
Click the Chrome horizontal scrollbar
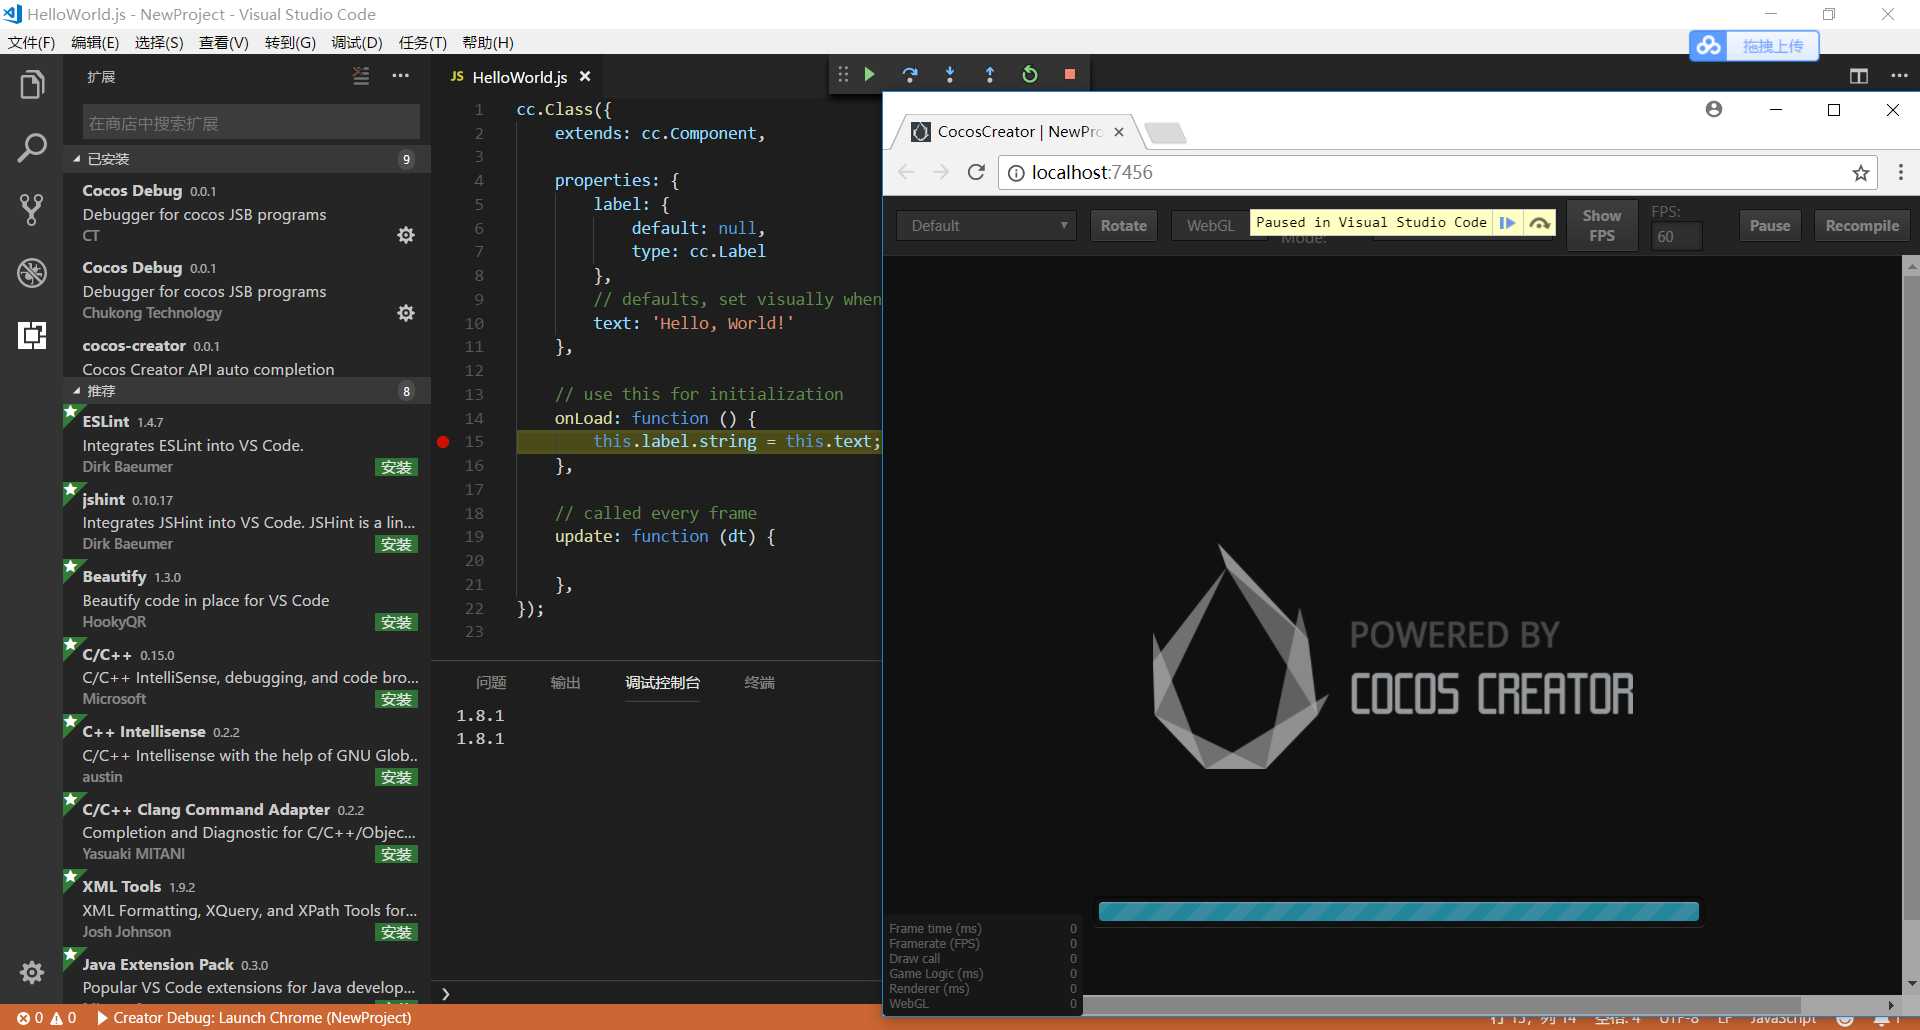1442,1005
